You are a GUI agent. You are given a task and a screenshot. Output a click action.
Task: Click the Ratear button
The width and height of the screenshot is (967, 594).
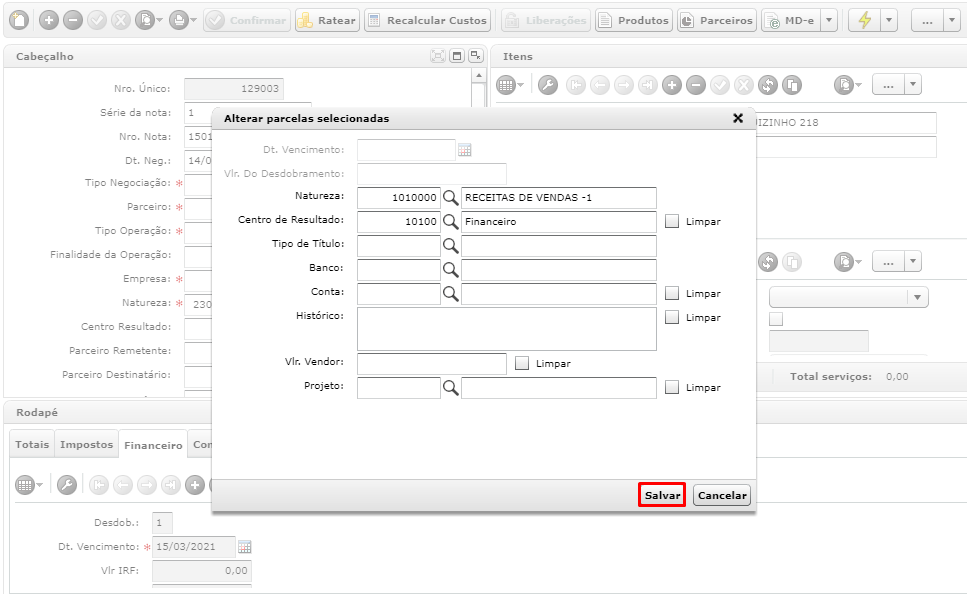click(x=327, y=20)
